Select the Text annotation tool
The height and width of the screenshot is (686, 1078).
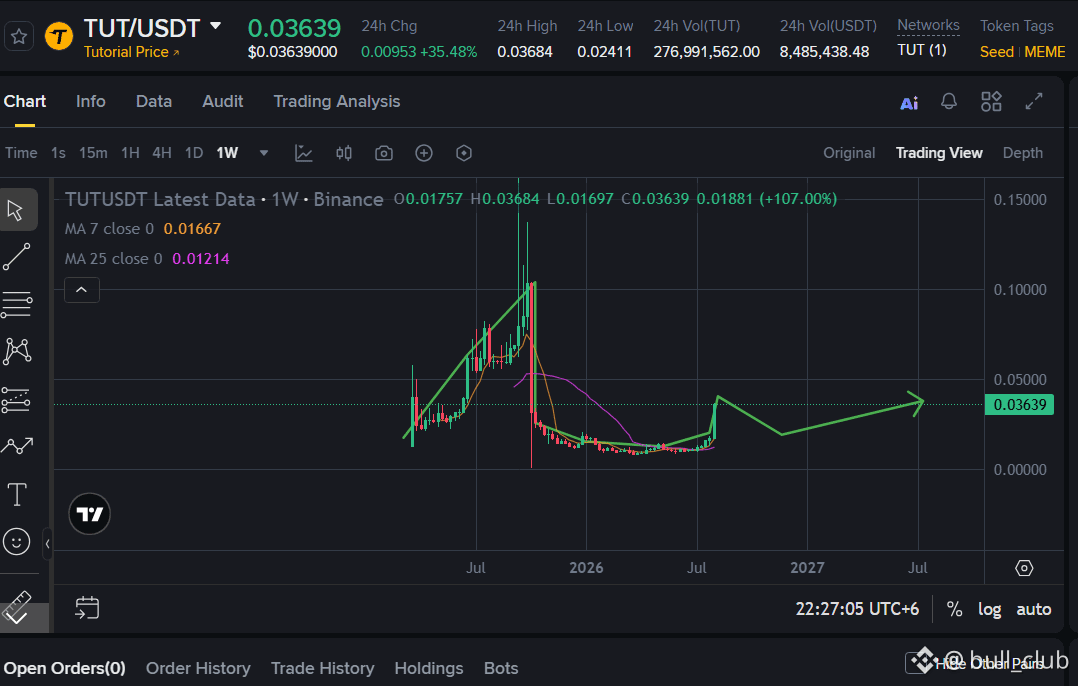click(x=17, y=494)
